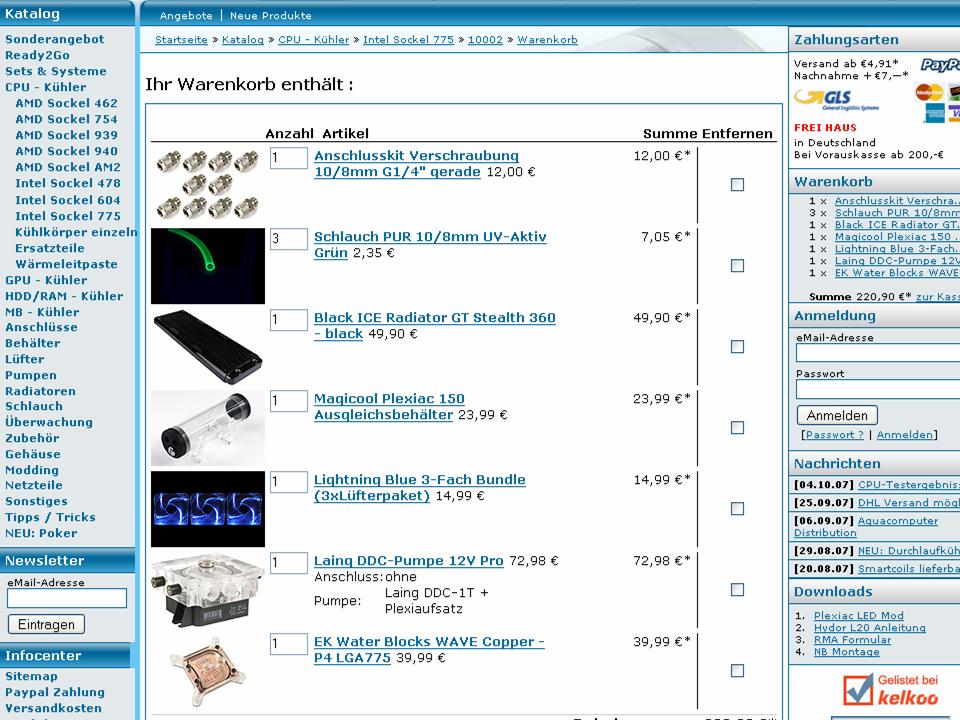Edit quantity field for EK Water Blocks
Image resolution: width=960 pixels, height=720 pixels.
point(288,643)
